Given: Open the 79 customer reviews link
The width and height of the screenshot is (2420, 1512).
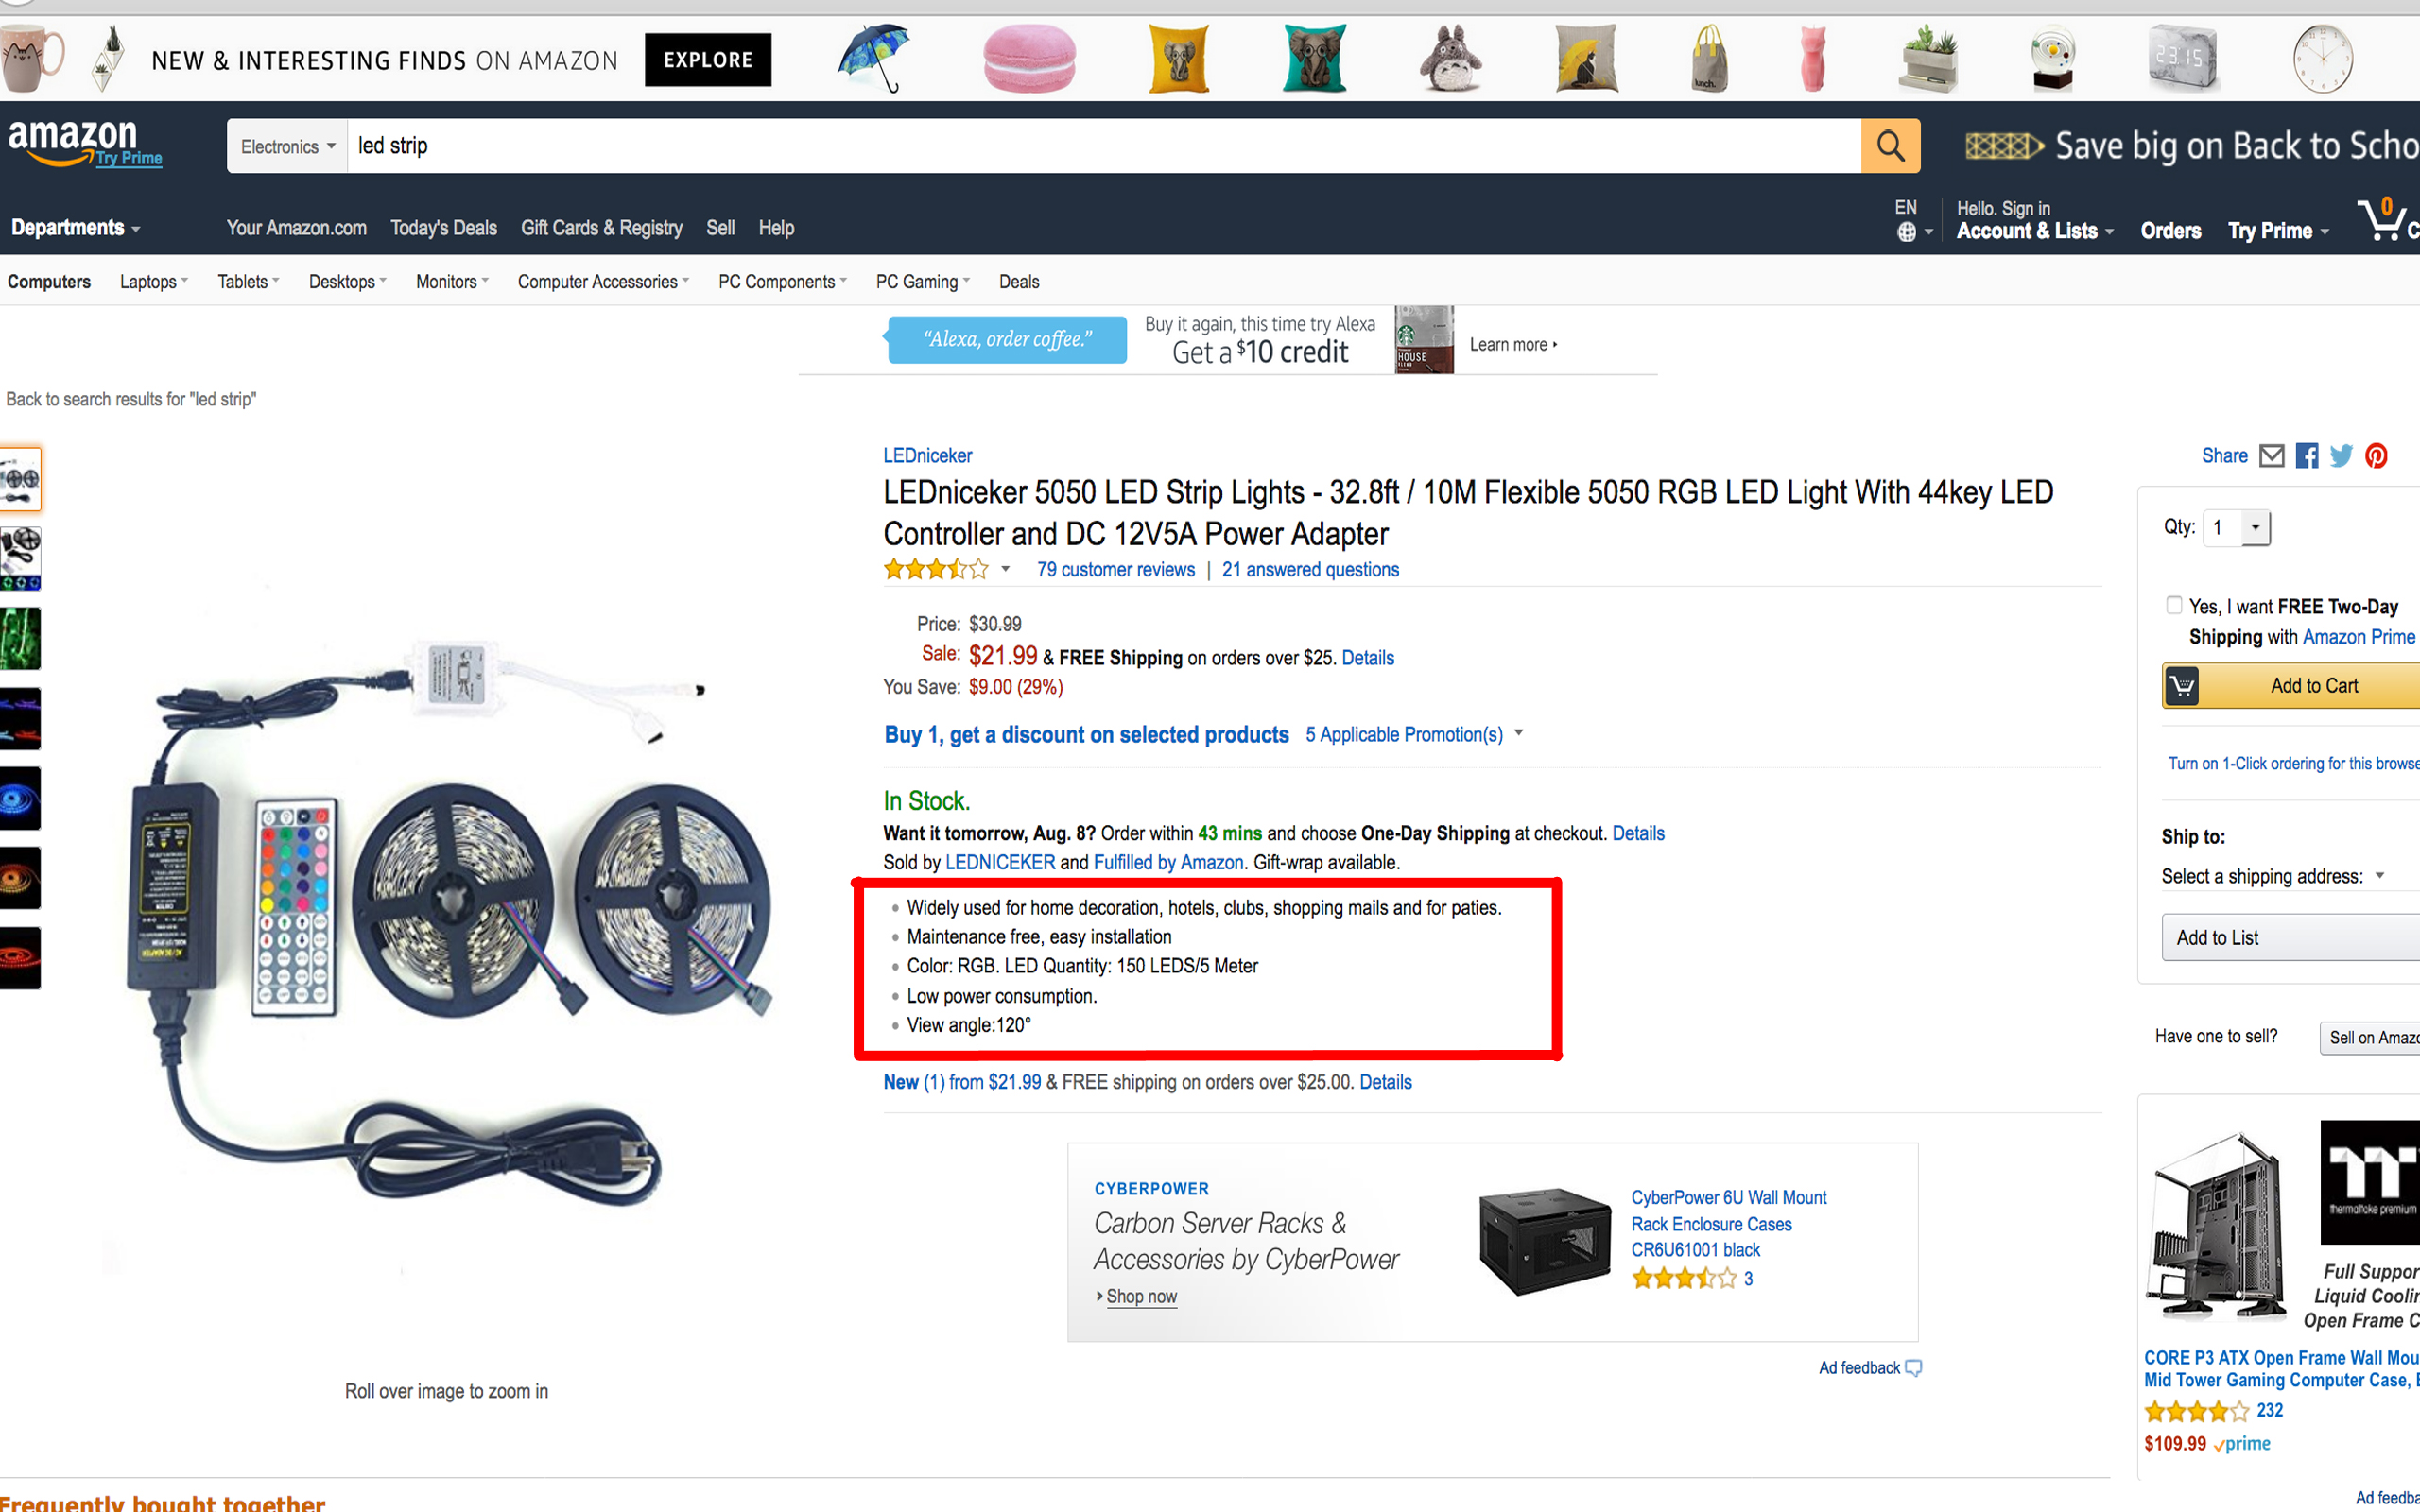Looking at the screenshot, I should click(1115, 570).
